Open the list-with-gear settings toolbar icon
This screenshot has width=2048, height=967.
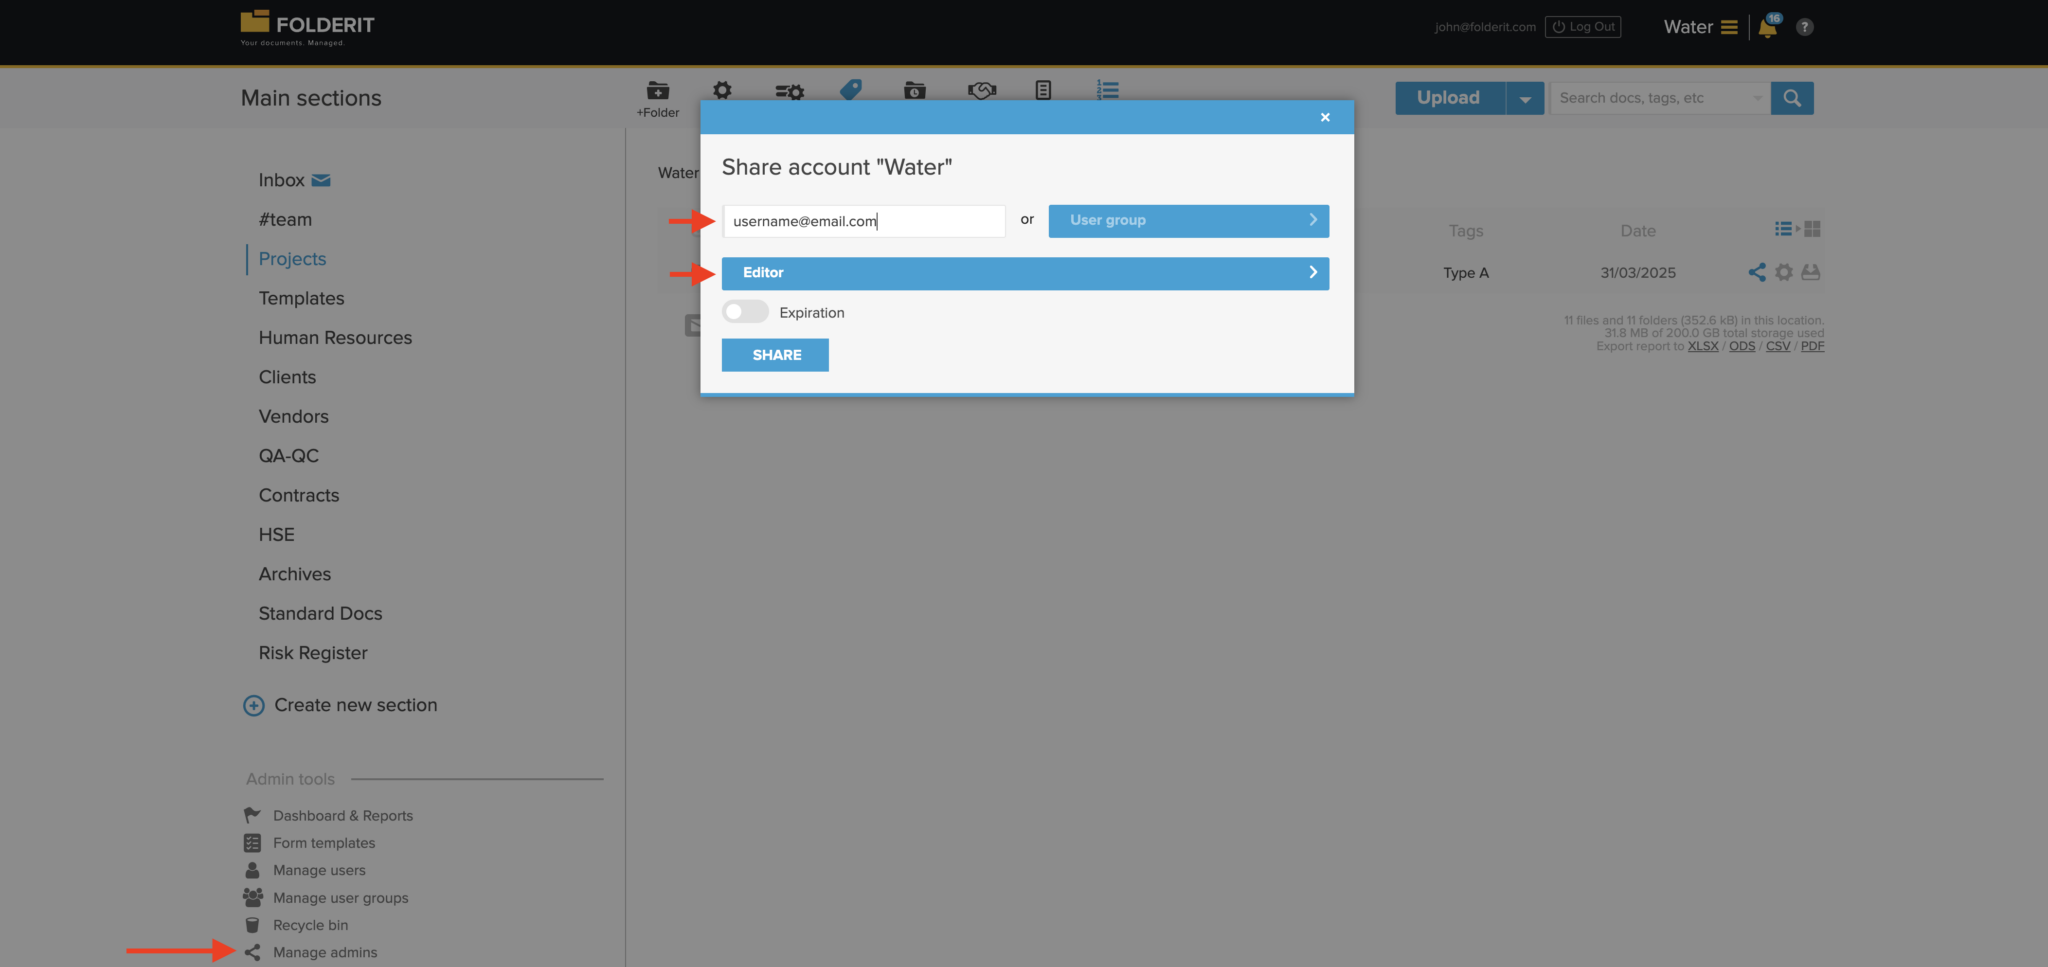point(789,91)
